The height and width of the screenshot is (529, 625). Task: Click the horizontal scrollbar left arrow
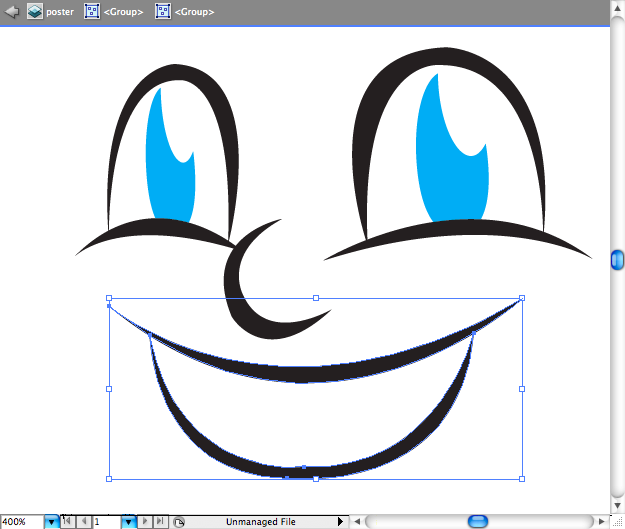[x=357, y=521]
